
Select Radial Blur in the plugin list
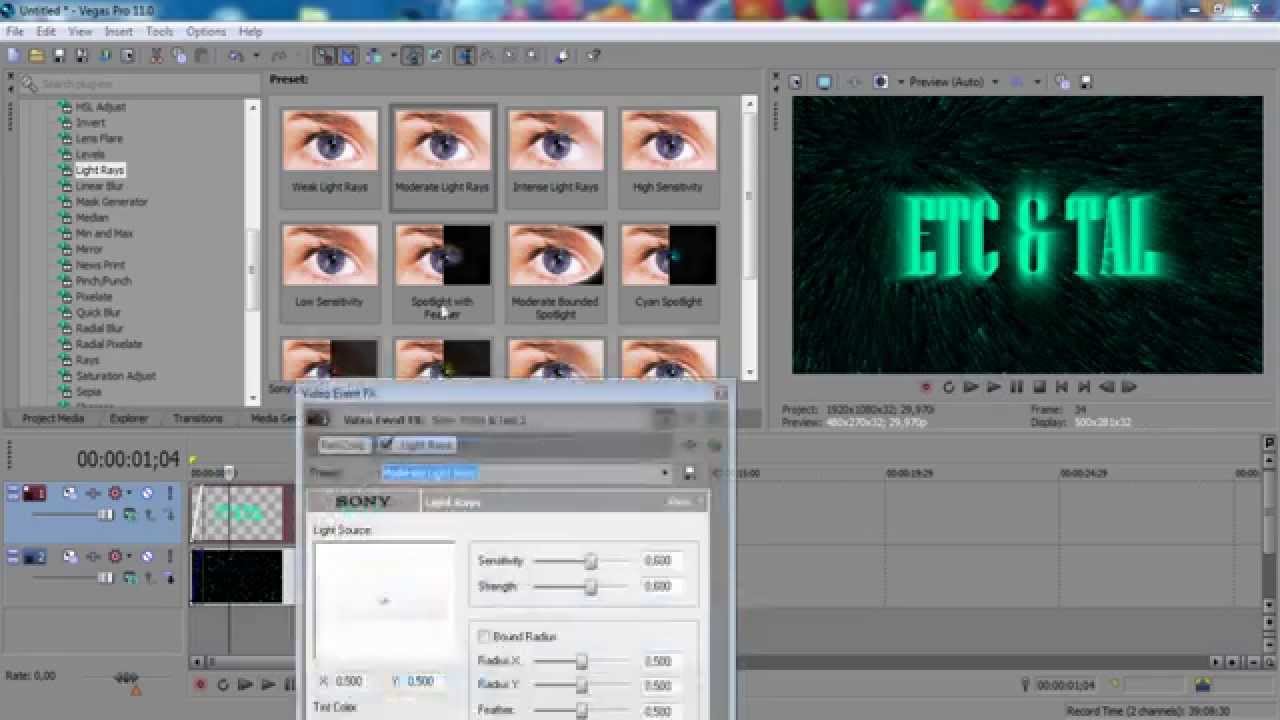point(99,328)
